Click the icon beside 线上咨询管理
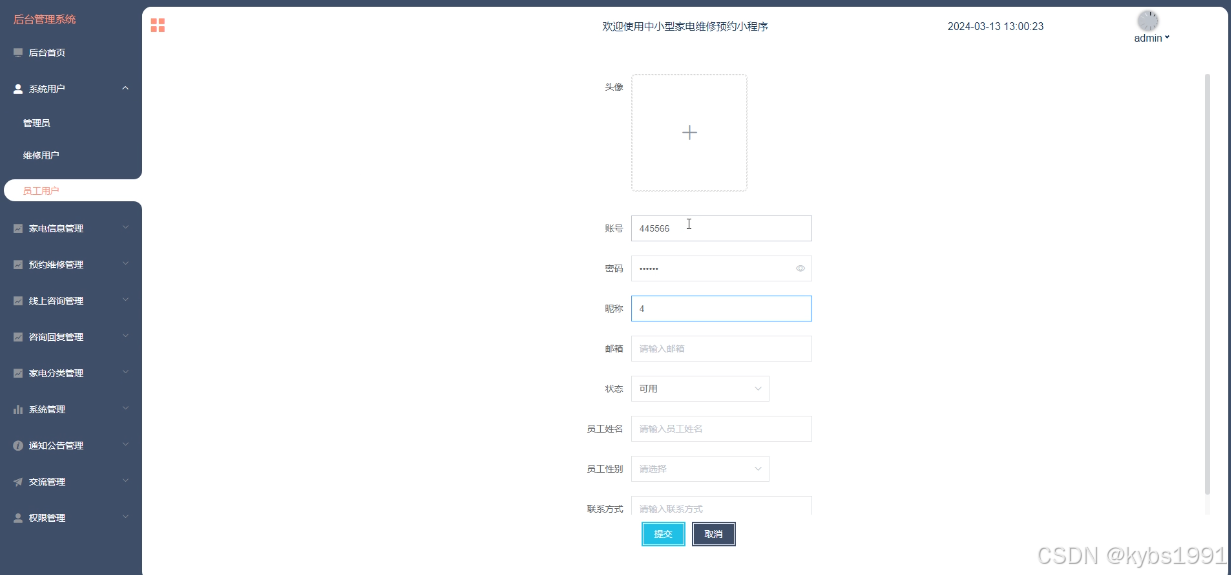Image resolution: width=1231 pixels, height=575 pixels. (18, 301)
